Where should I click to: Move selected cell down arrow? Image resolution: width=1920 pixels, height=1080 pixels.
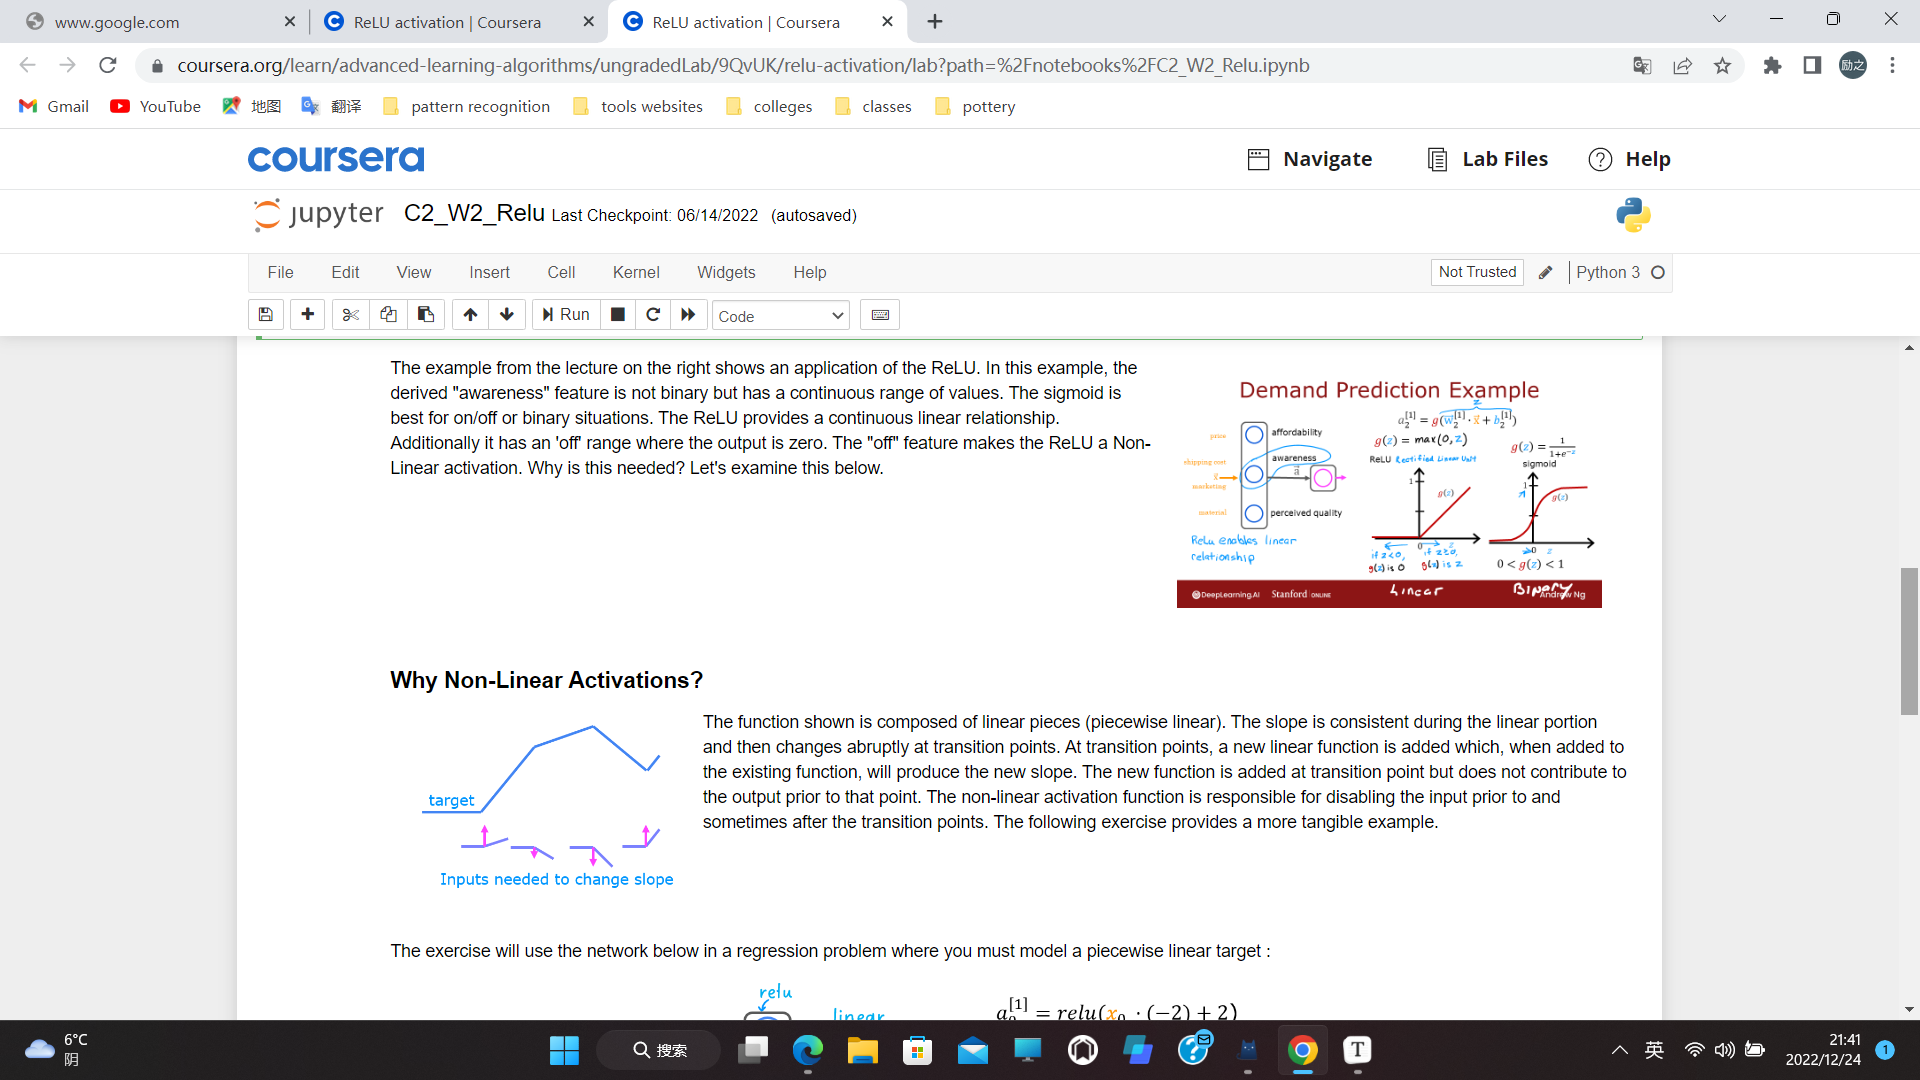coord(507,315)
